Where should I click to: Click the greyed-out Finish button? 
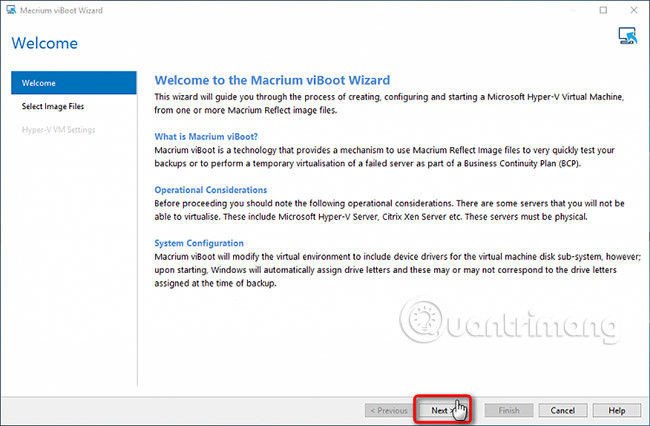(509, 410)
